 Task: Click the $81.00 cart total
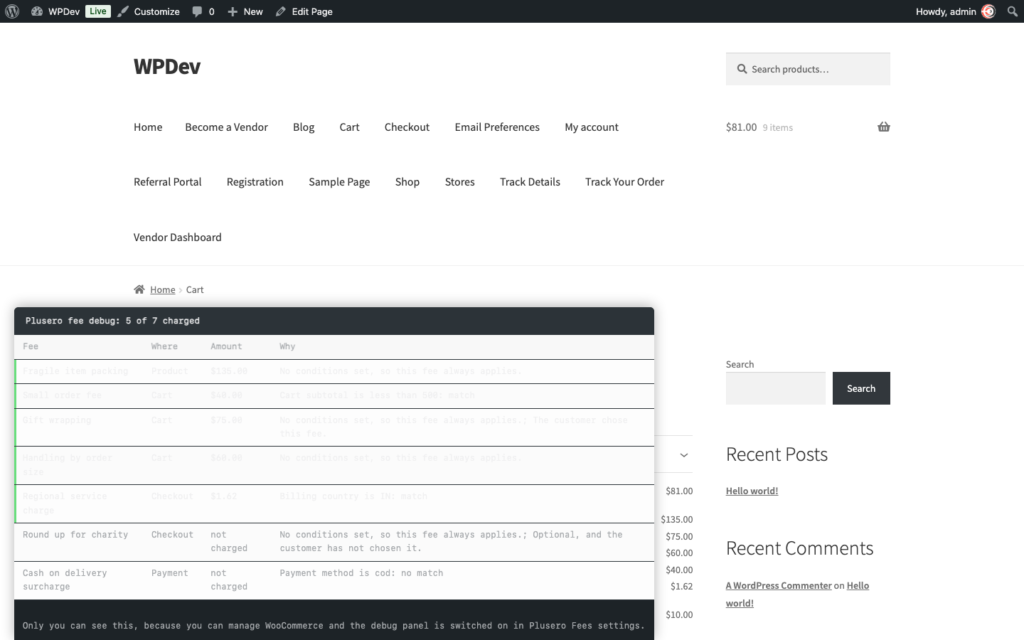click(741, 127)
